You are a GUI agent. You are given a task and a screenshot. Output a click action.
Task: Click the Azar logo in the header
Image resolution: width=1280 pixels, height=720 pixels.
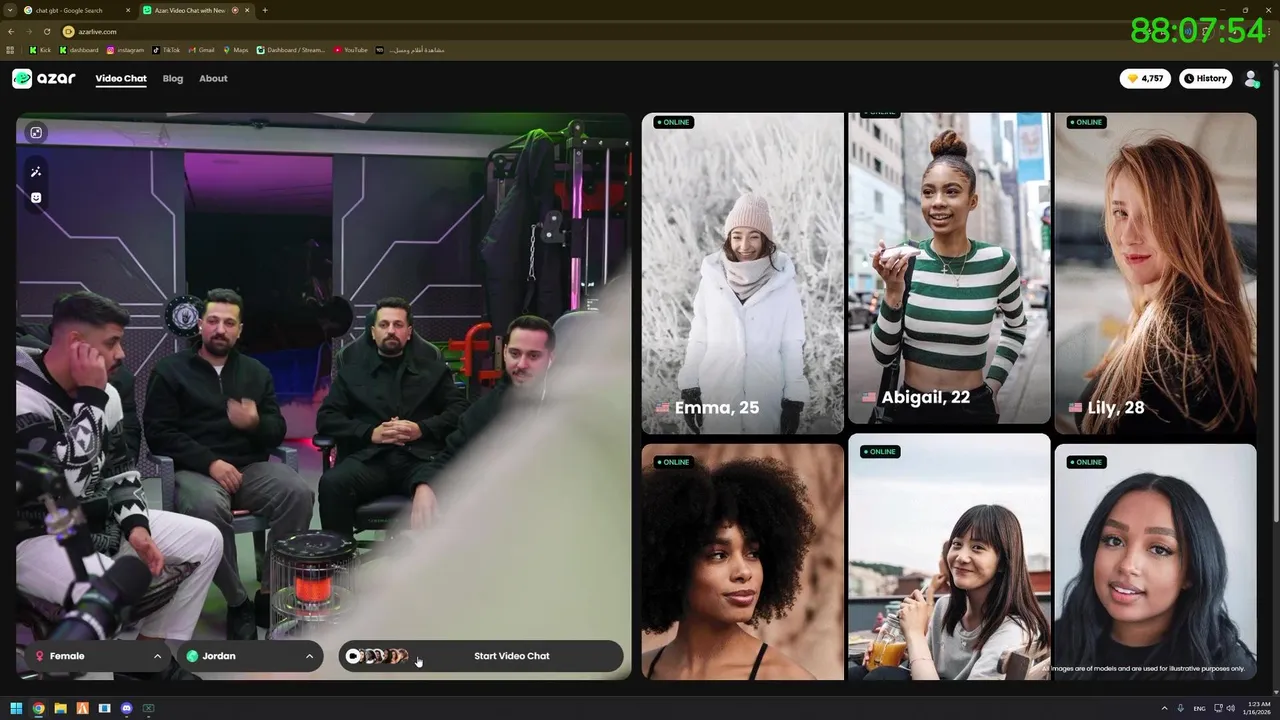[44, 79]
